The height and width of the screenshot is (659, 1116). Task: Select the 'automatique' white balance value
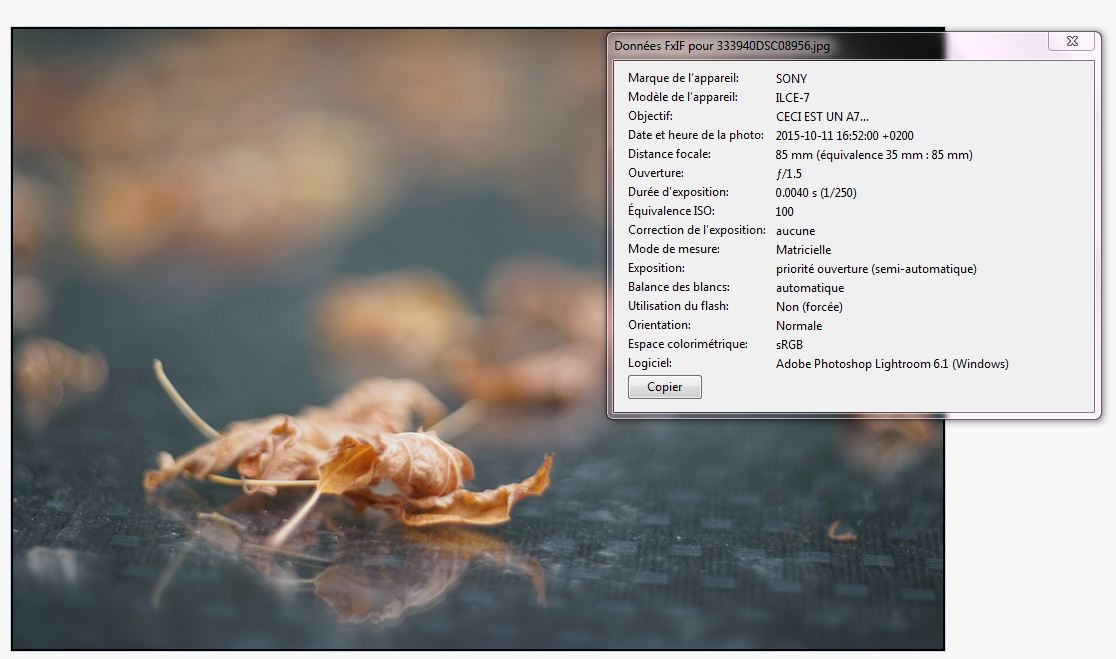810,288
